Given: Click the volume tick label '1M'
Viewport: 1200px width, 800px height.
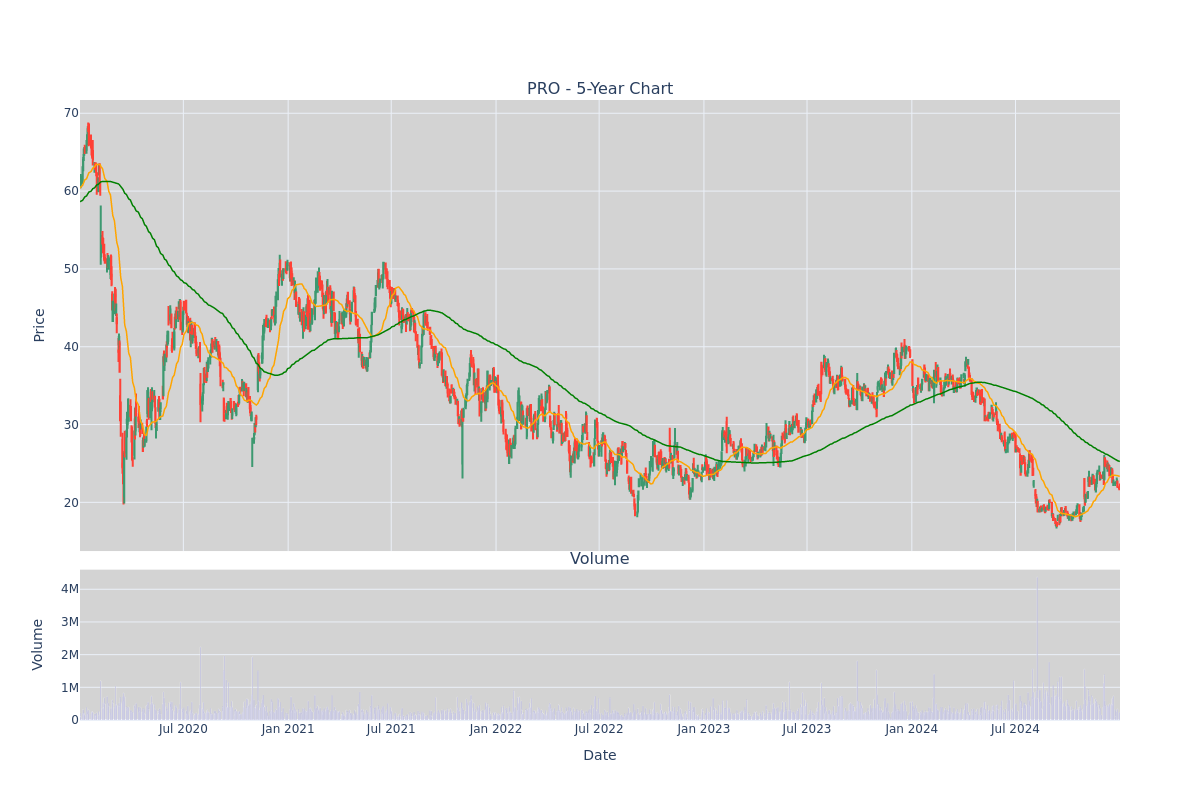Looking at the screenshot, I should (70, 688).
